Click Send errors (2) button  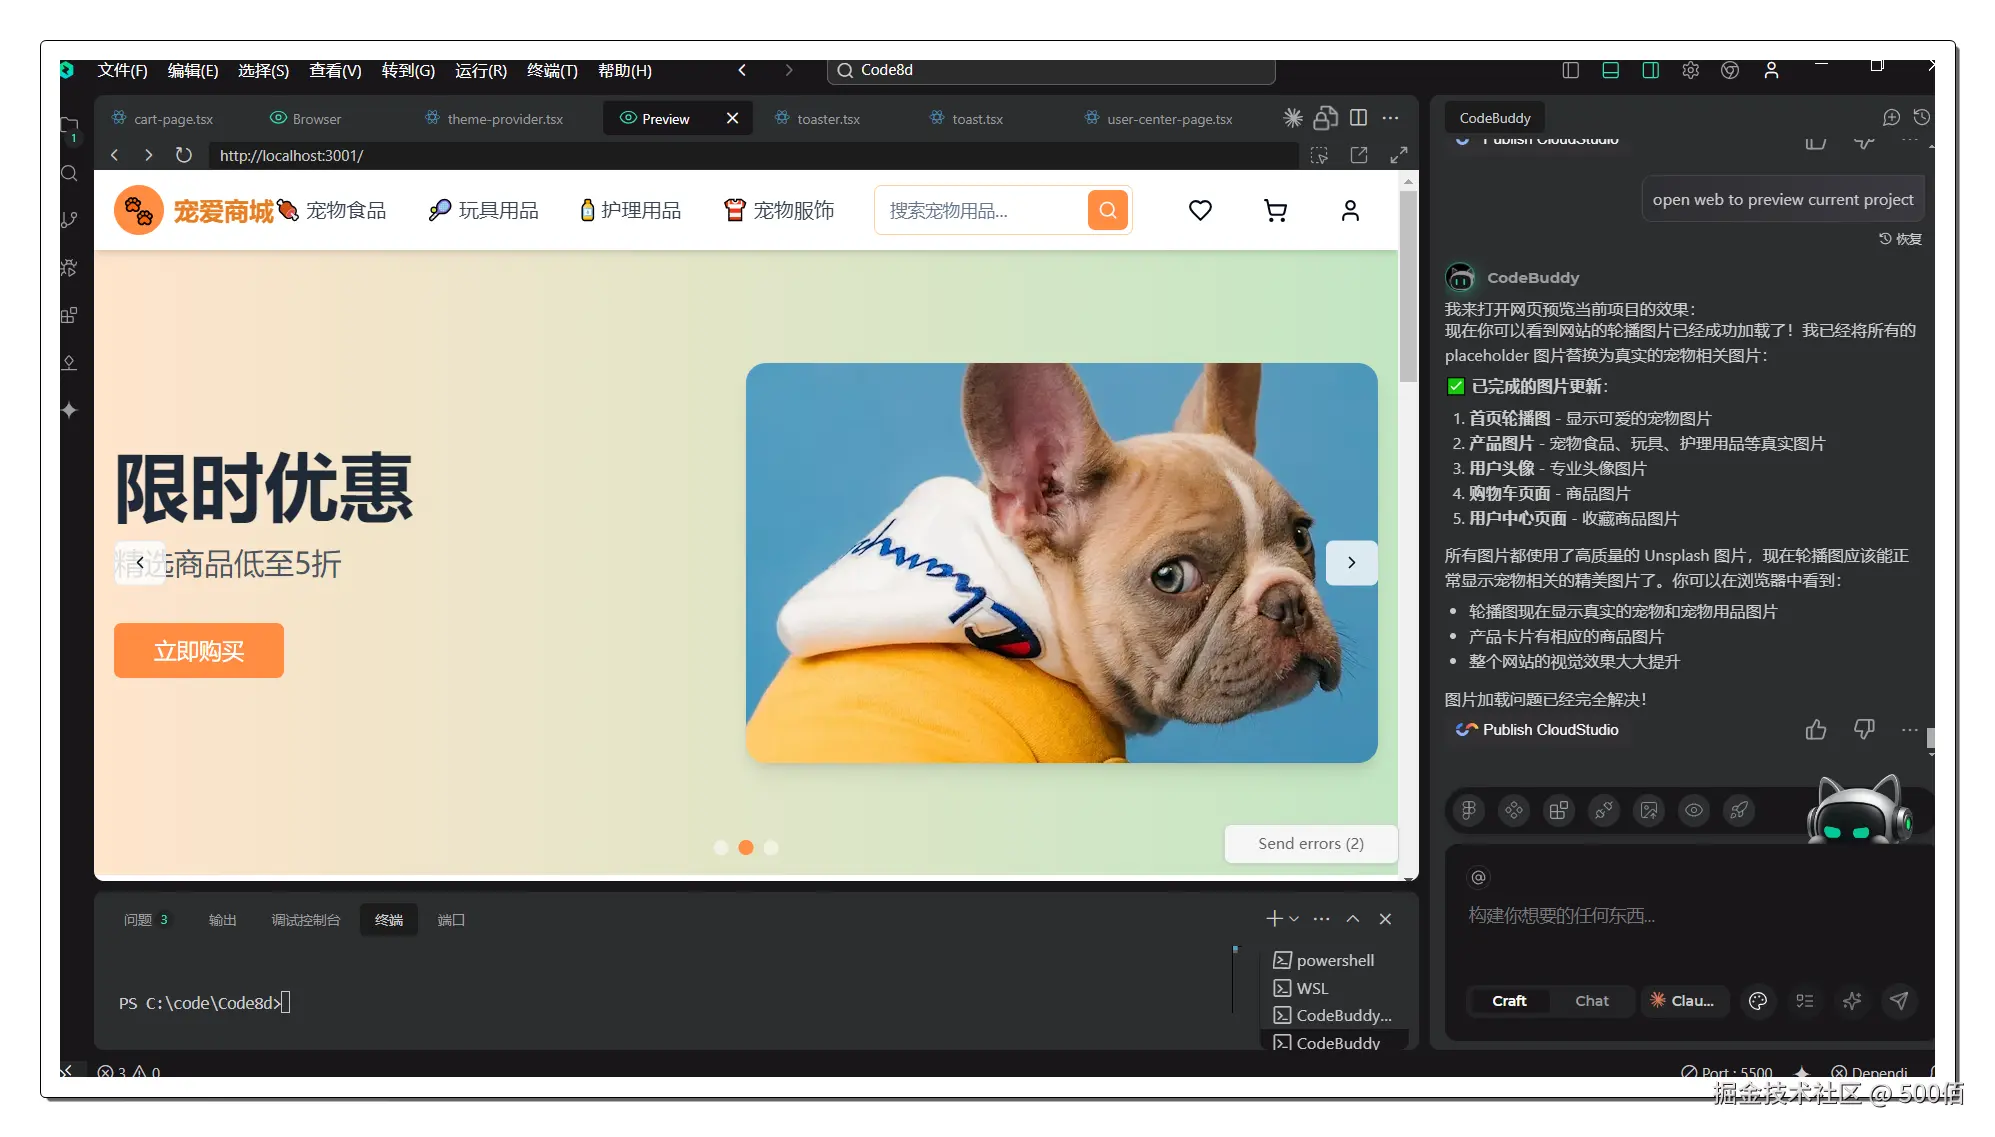[1310, 843]
